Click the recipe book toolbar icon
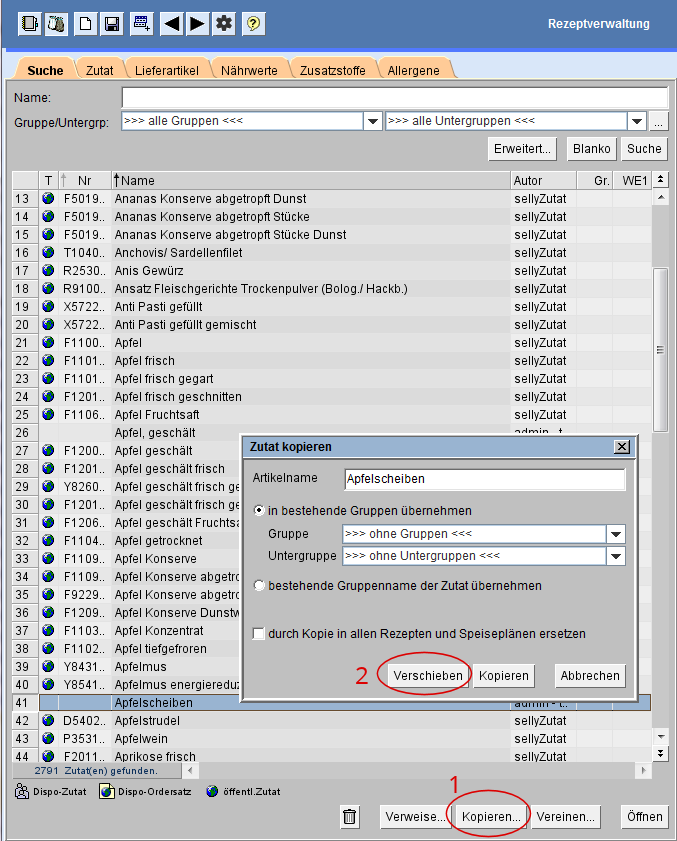This screenshot has height=841, width=677. (30, 23)
